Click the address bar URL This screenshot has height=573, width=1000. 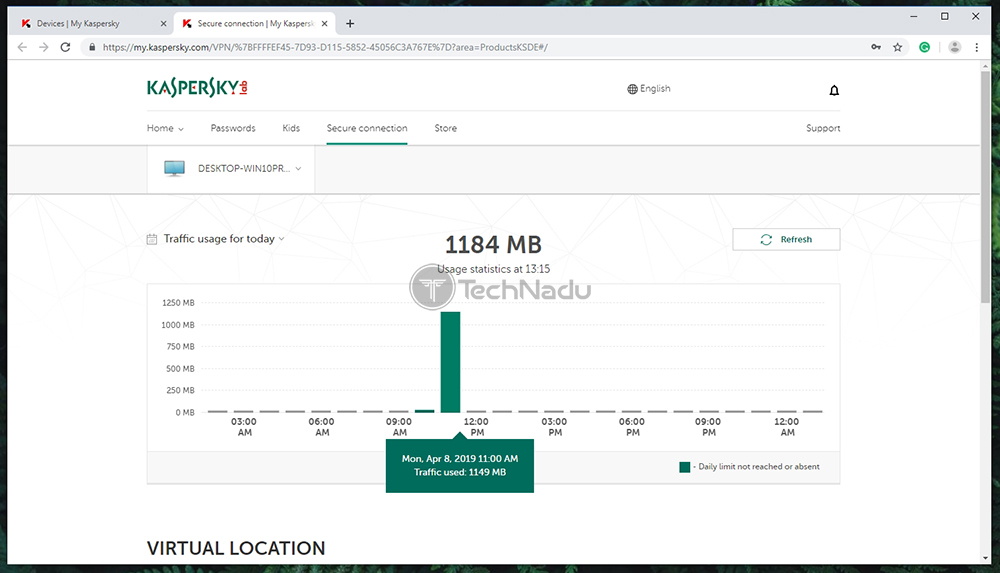325,47
